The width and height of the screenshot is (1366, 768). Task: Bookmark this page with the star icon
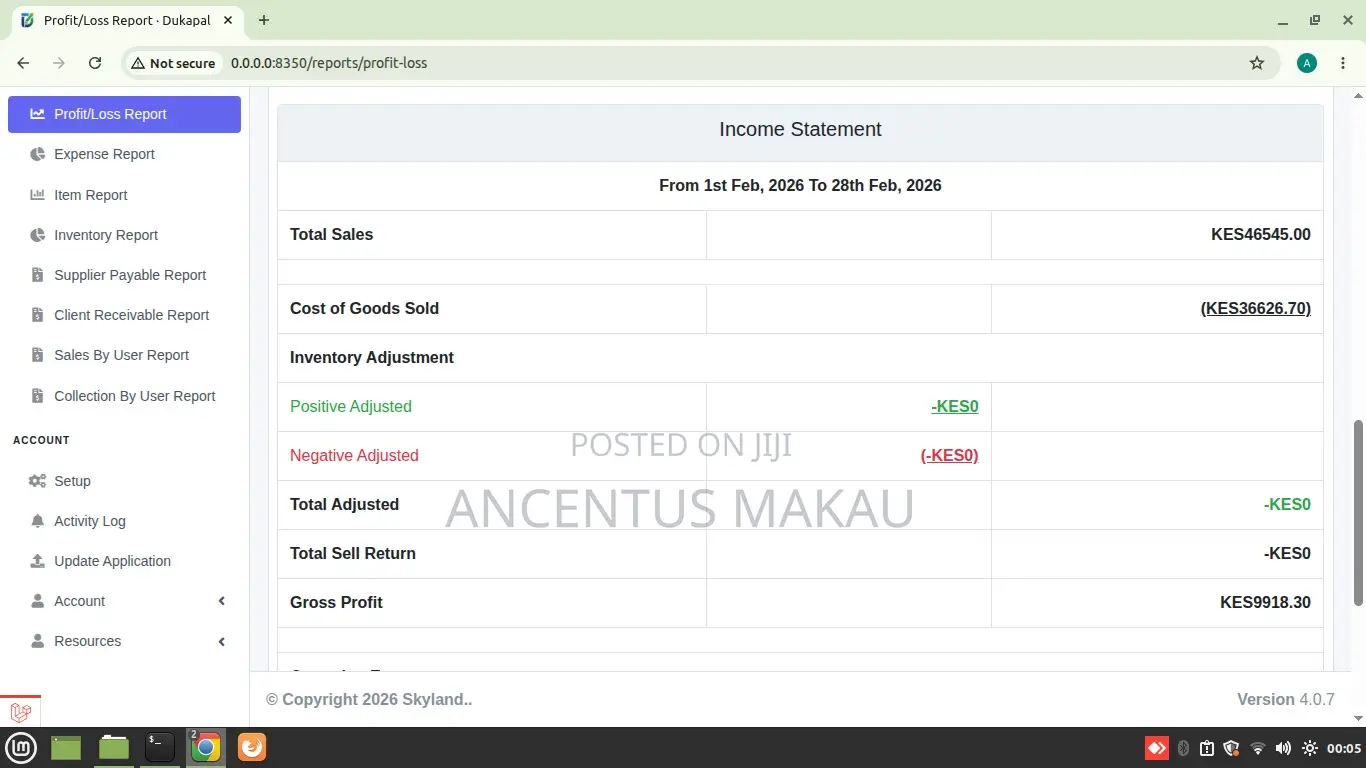coord(1257,63)
